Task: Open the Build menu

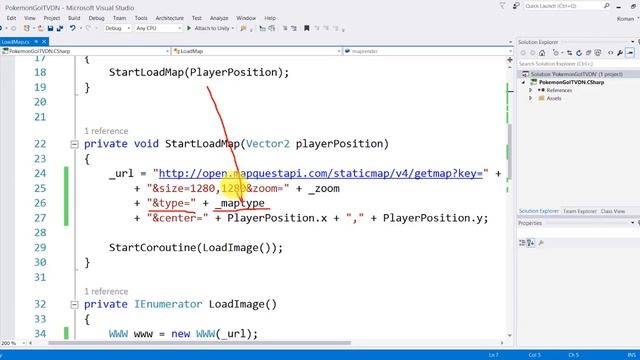Action: pos(74,18)
